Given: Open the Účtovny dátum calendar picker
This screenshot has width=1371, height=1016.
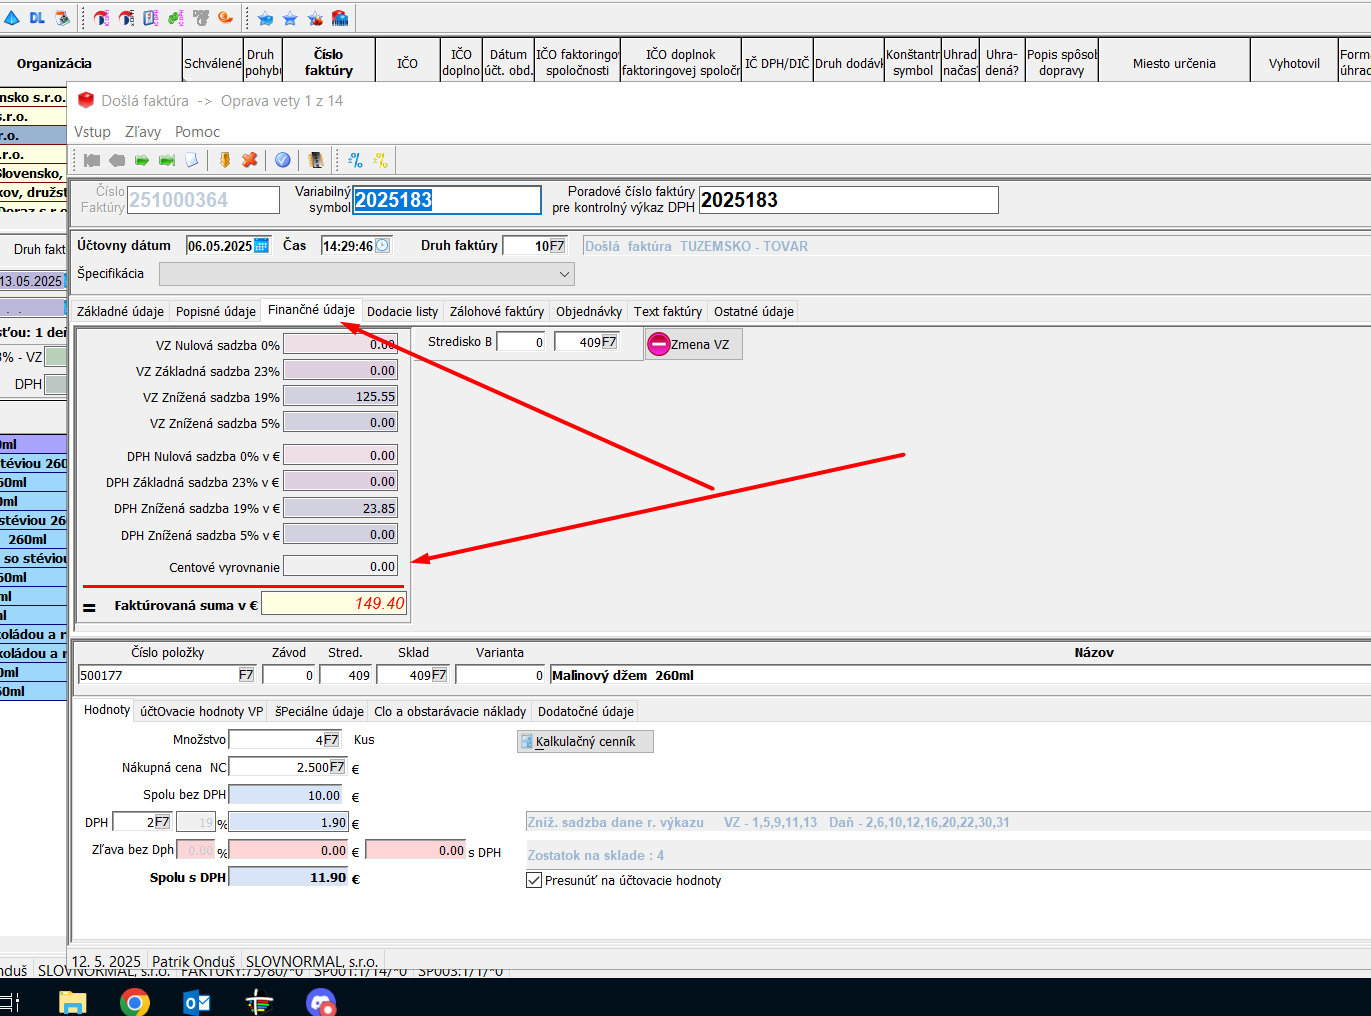Looking at the screenshot, I should (x=261, y=246).
